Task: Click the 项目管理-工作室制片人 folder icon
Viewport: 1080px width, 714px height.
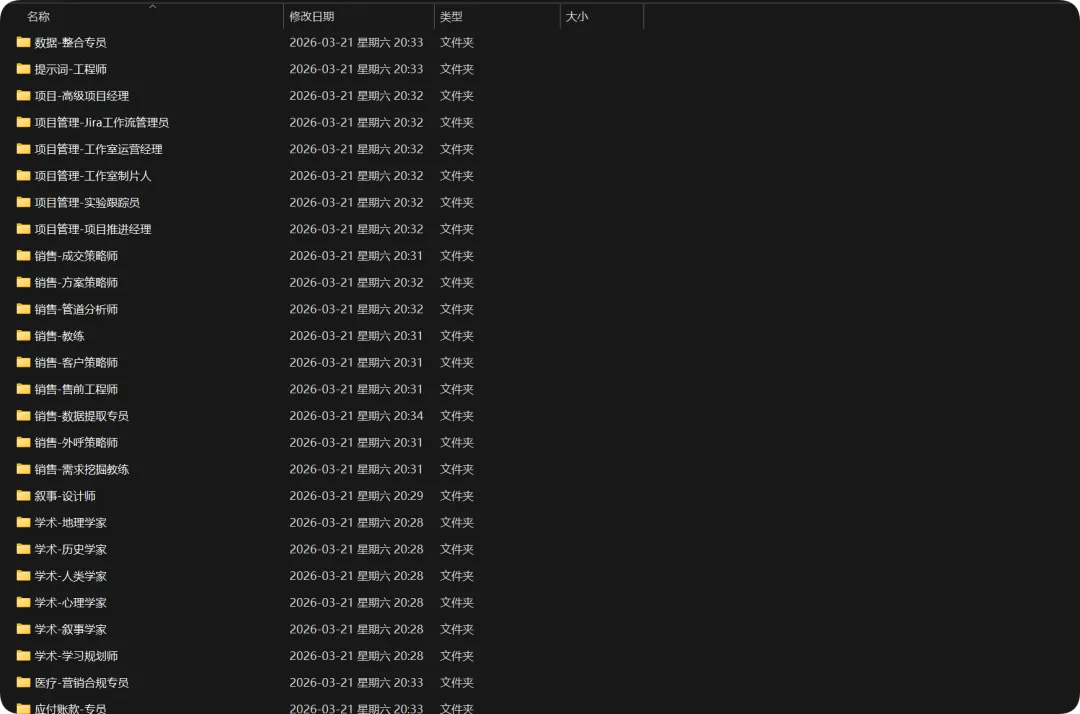Action: tap(23, 176)
